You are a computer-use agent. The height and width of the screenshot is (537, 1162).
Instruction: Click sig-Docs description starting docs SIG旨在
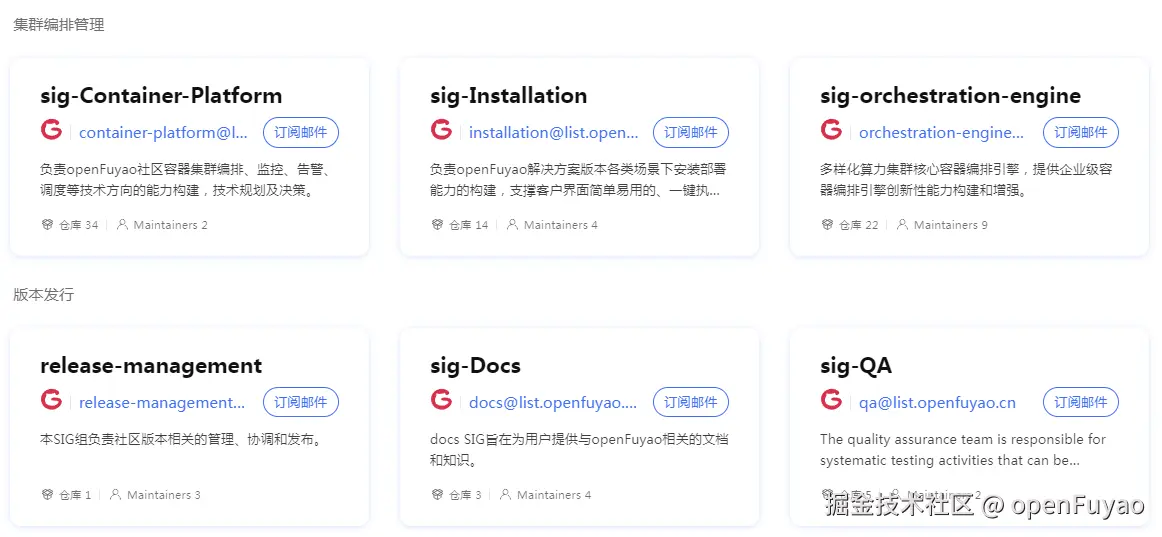tap(580, 450)
